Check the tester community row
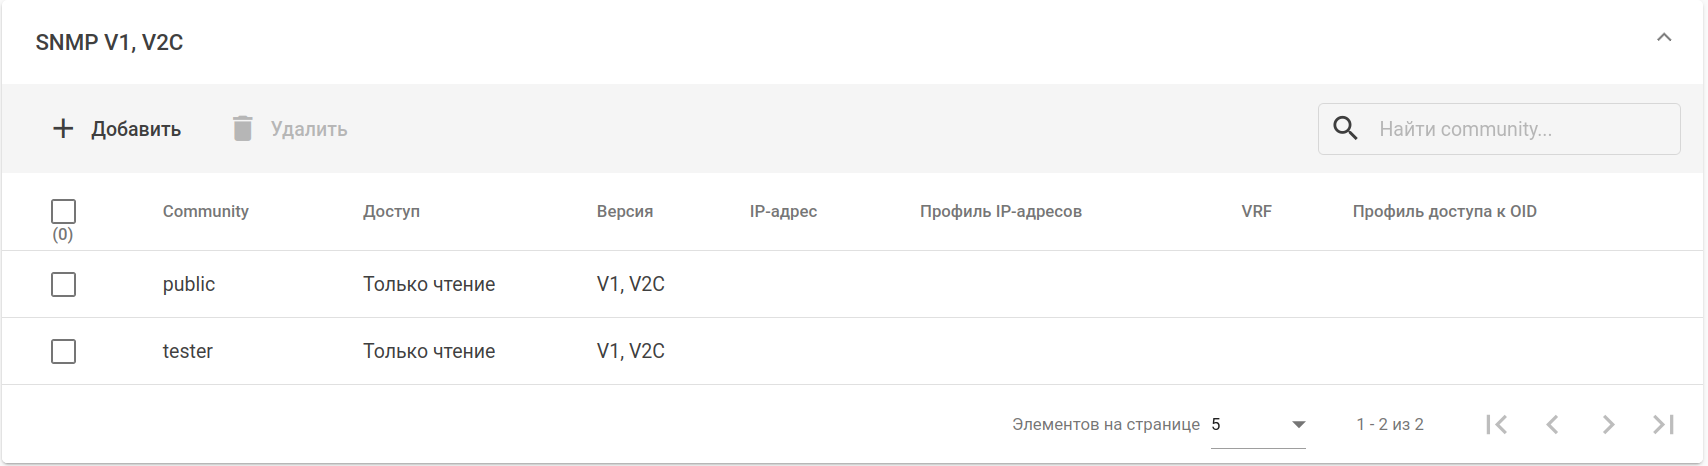The width and height of the screenshot is (1708, 466). [x=63, y=351]
